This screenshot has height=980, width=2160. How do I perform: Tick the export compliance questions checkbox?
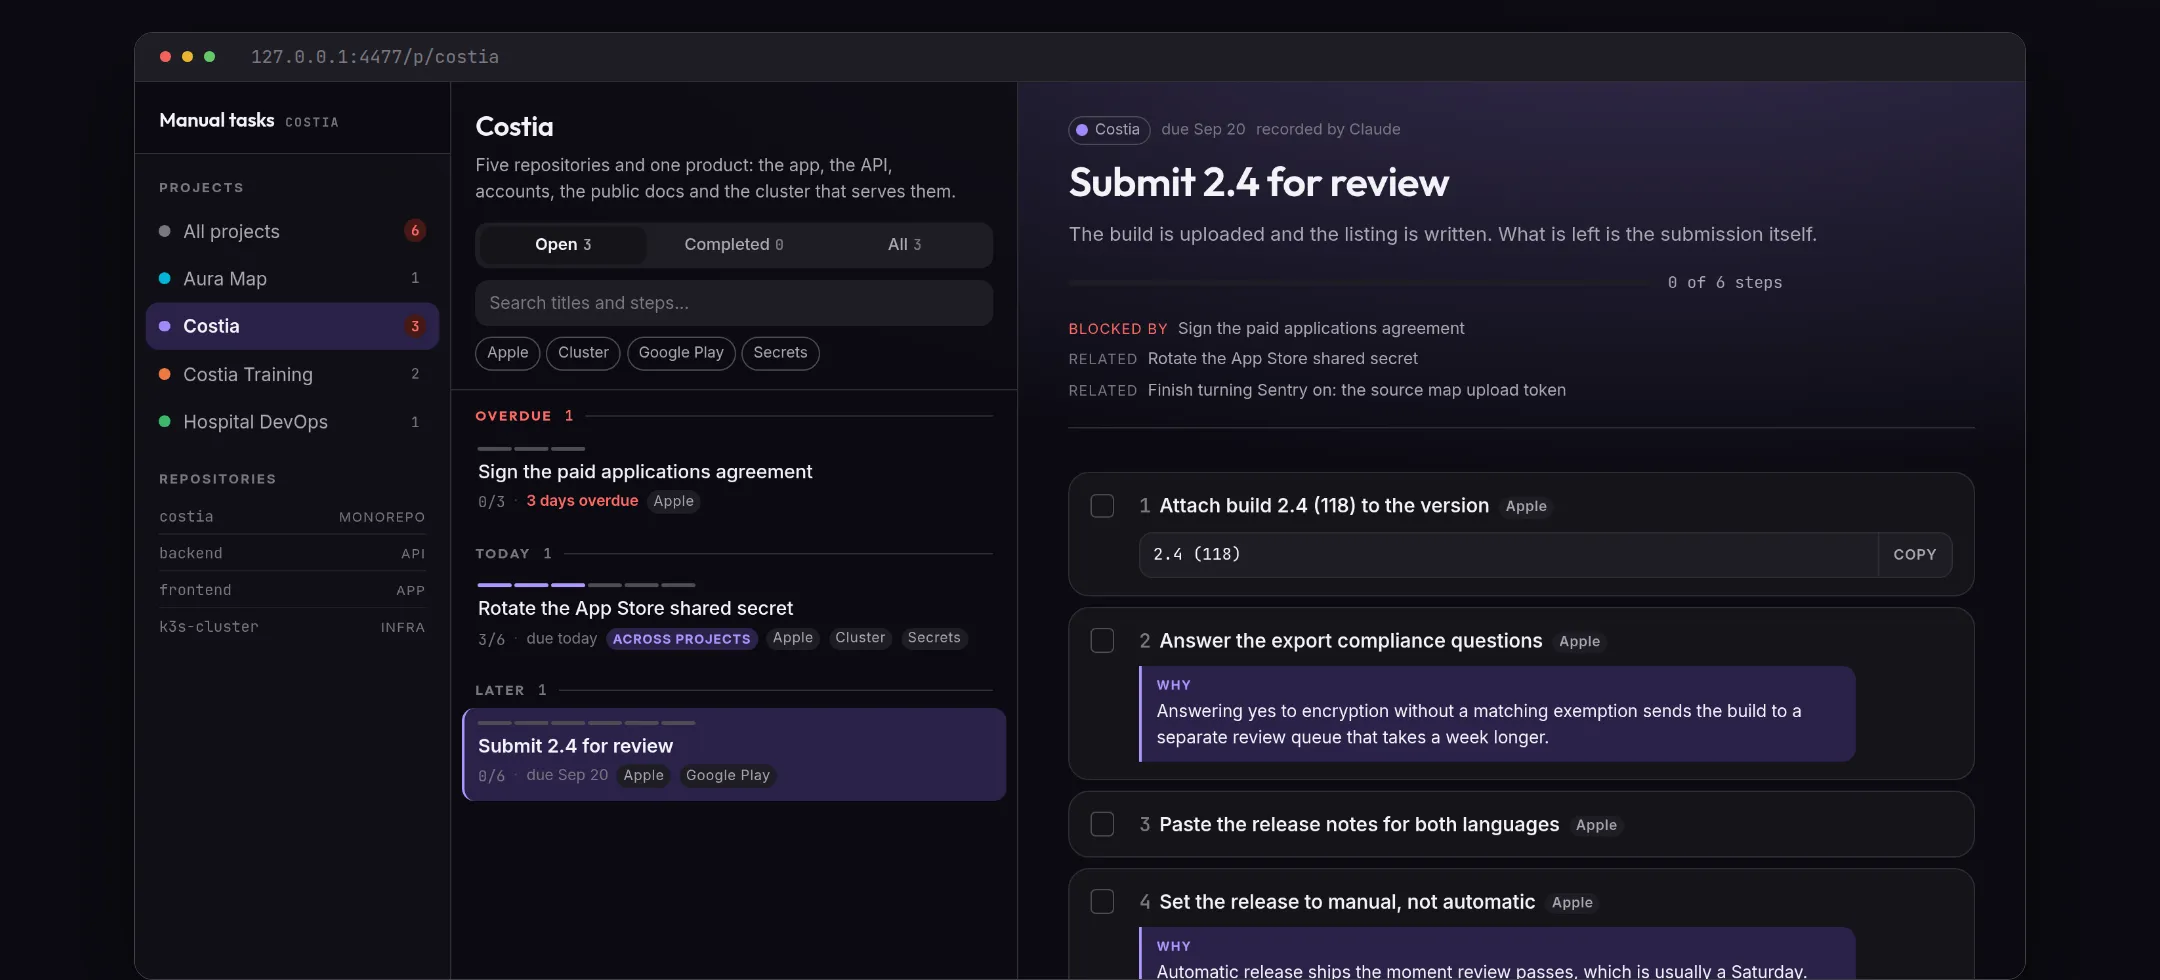pos(1102,641)
